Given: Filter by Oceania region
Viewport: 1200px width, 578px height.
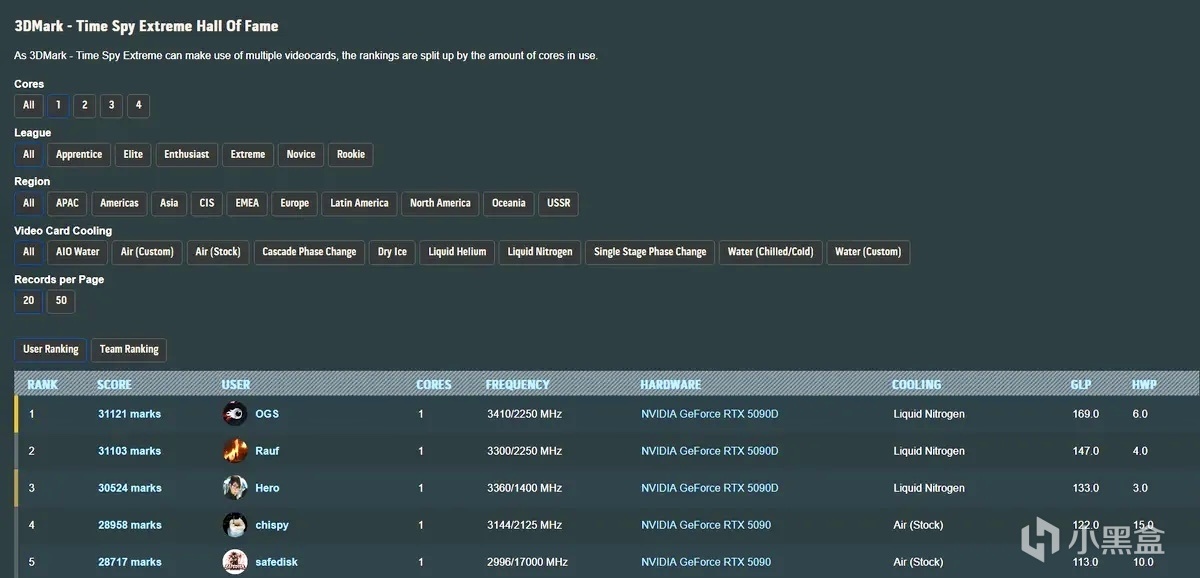Looking at the screenshot, I should [508, 203].
